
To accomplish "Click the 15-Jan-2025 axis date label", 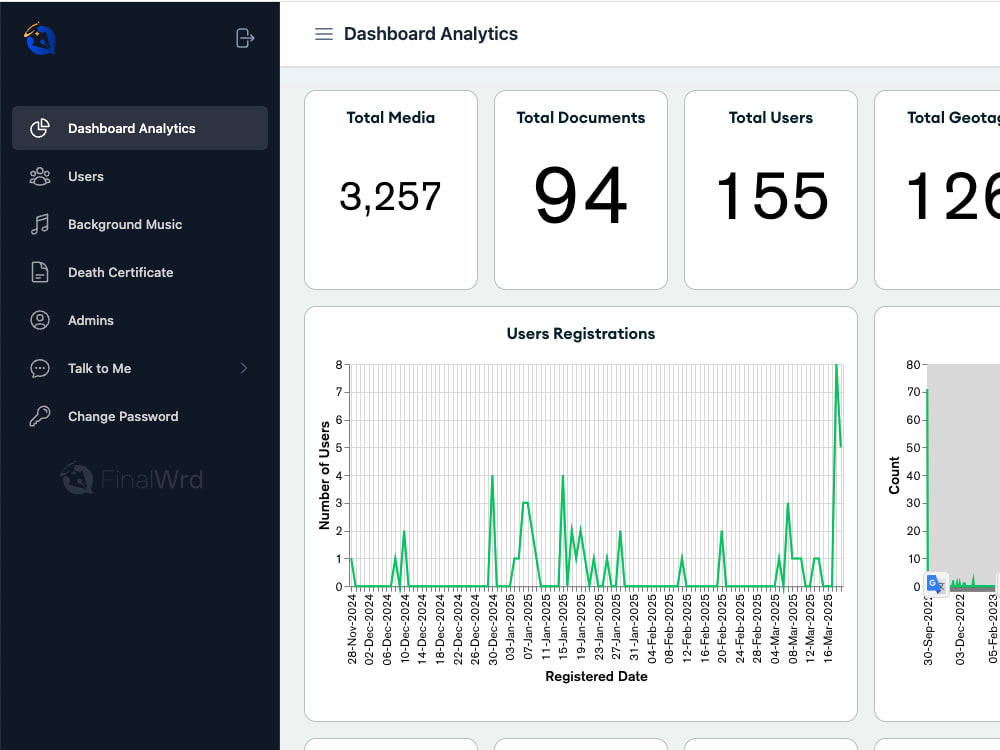I will [563, 629].
